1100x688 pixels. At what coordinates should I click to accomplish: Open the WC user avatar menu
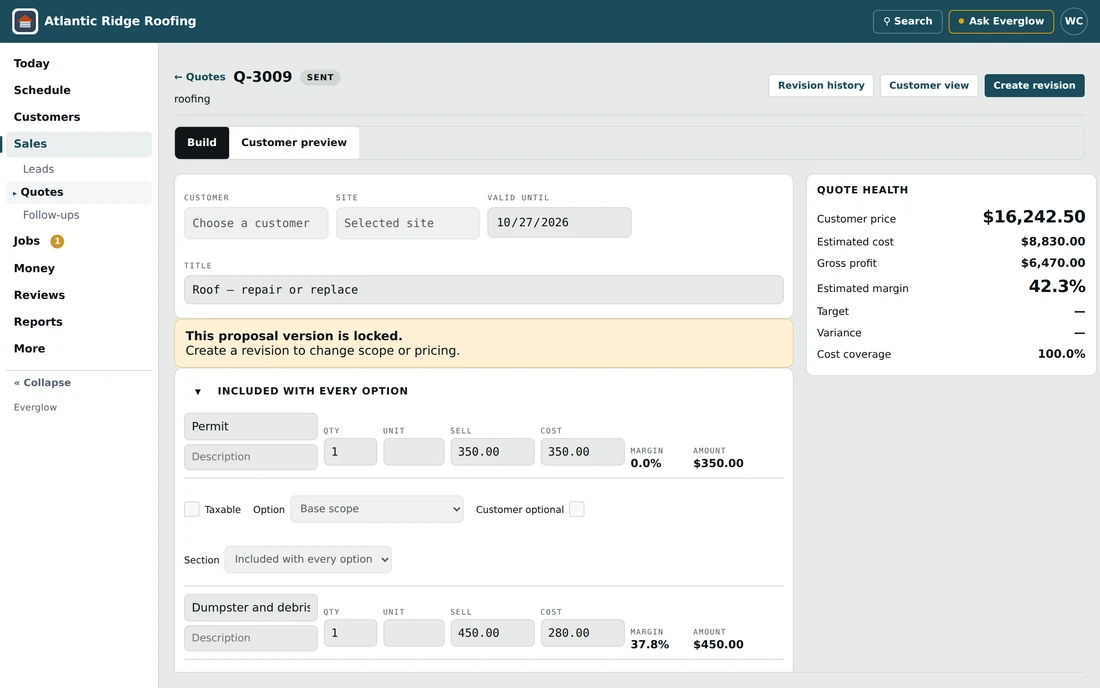[x=1073, y=21]
